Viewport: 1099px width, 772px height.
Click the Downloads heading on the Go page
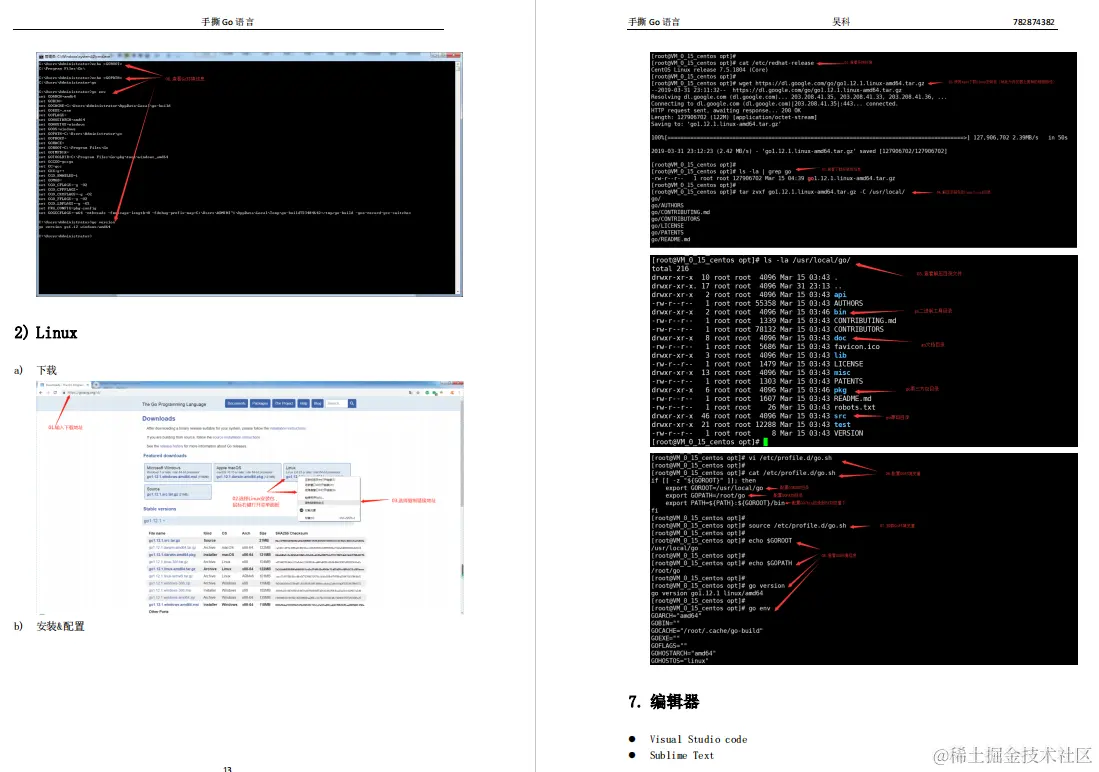point(159,419)
